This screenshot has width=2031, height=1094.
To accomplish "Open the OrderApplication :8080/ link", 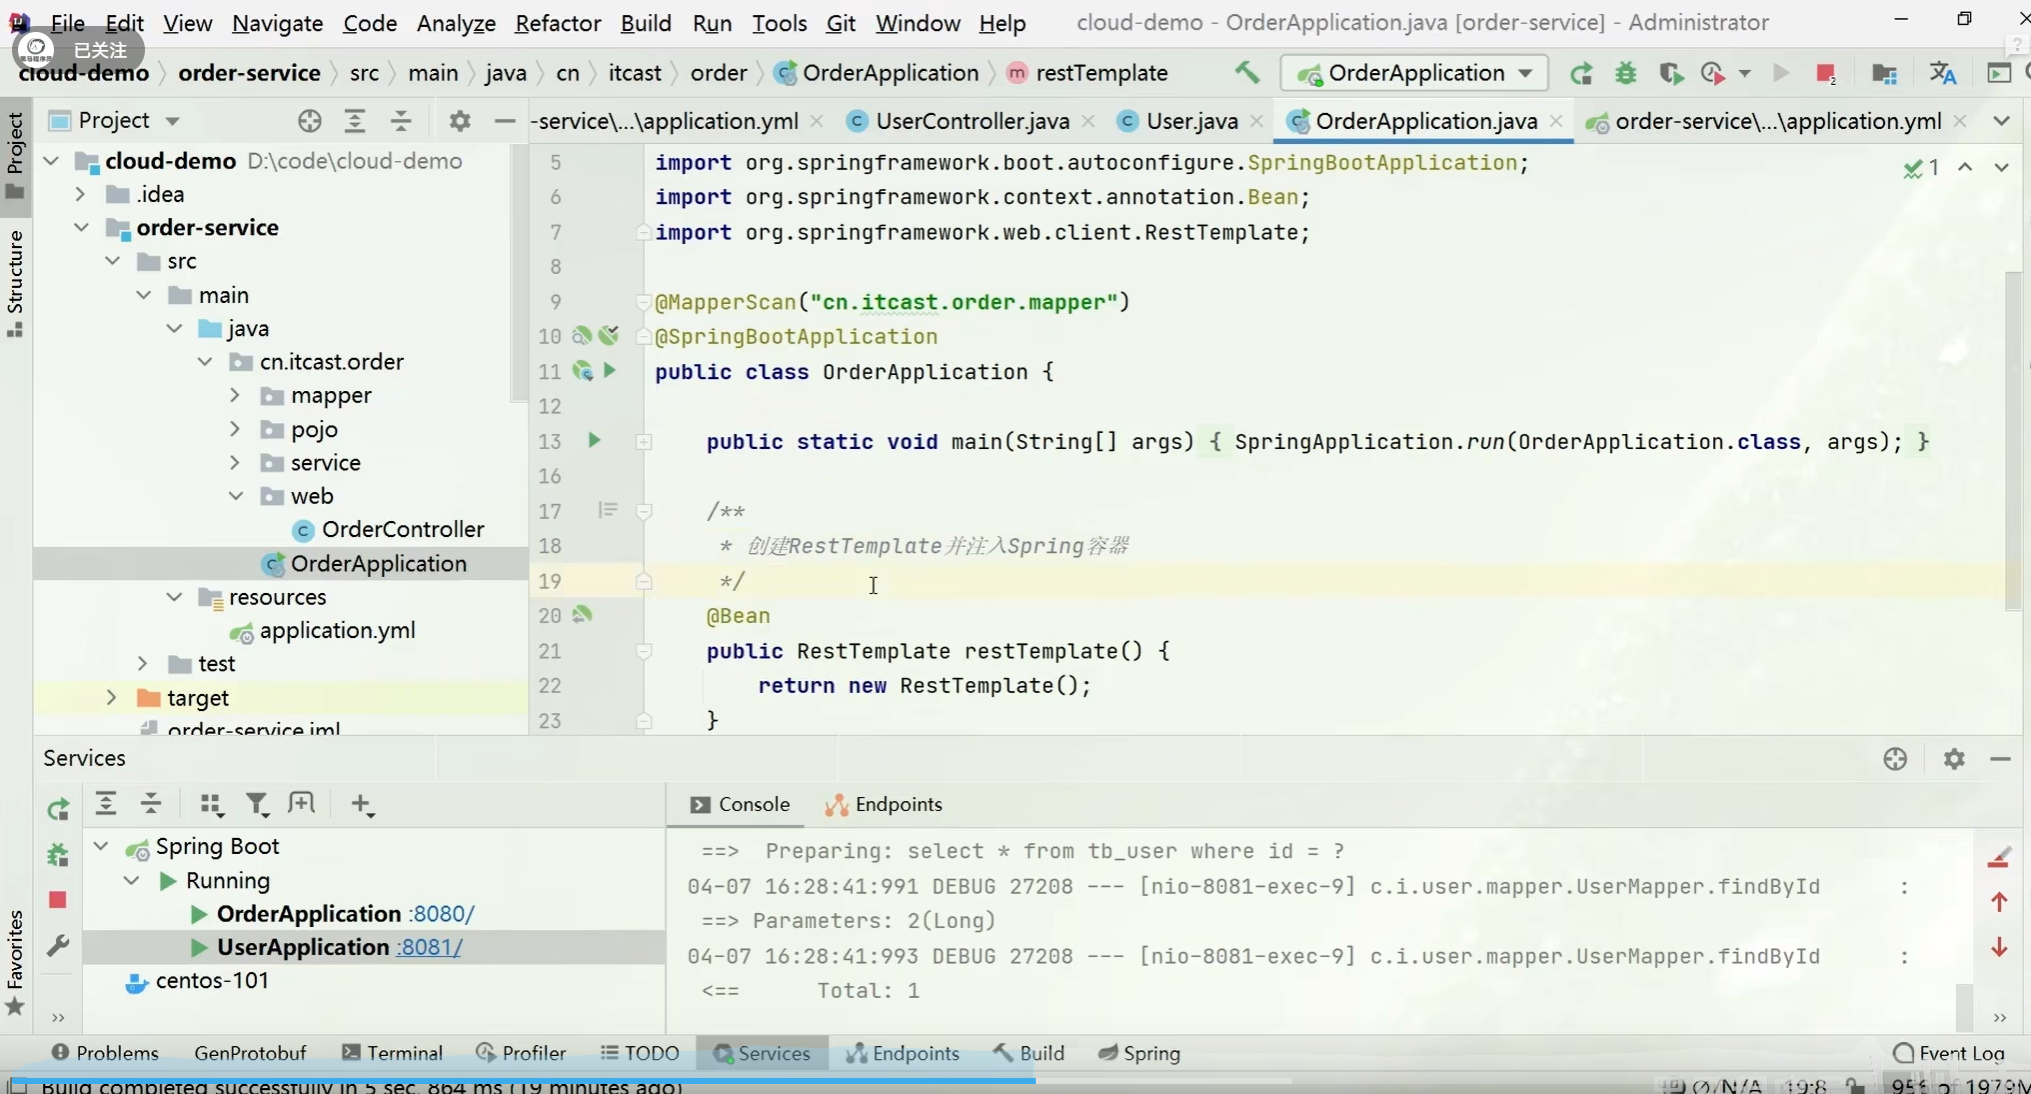I will pos(442,913).
